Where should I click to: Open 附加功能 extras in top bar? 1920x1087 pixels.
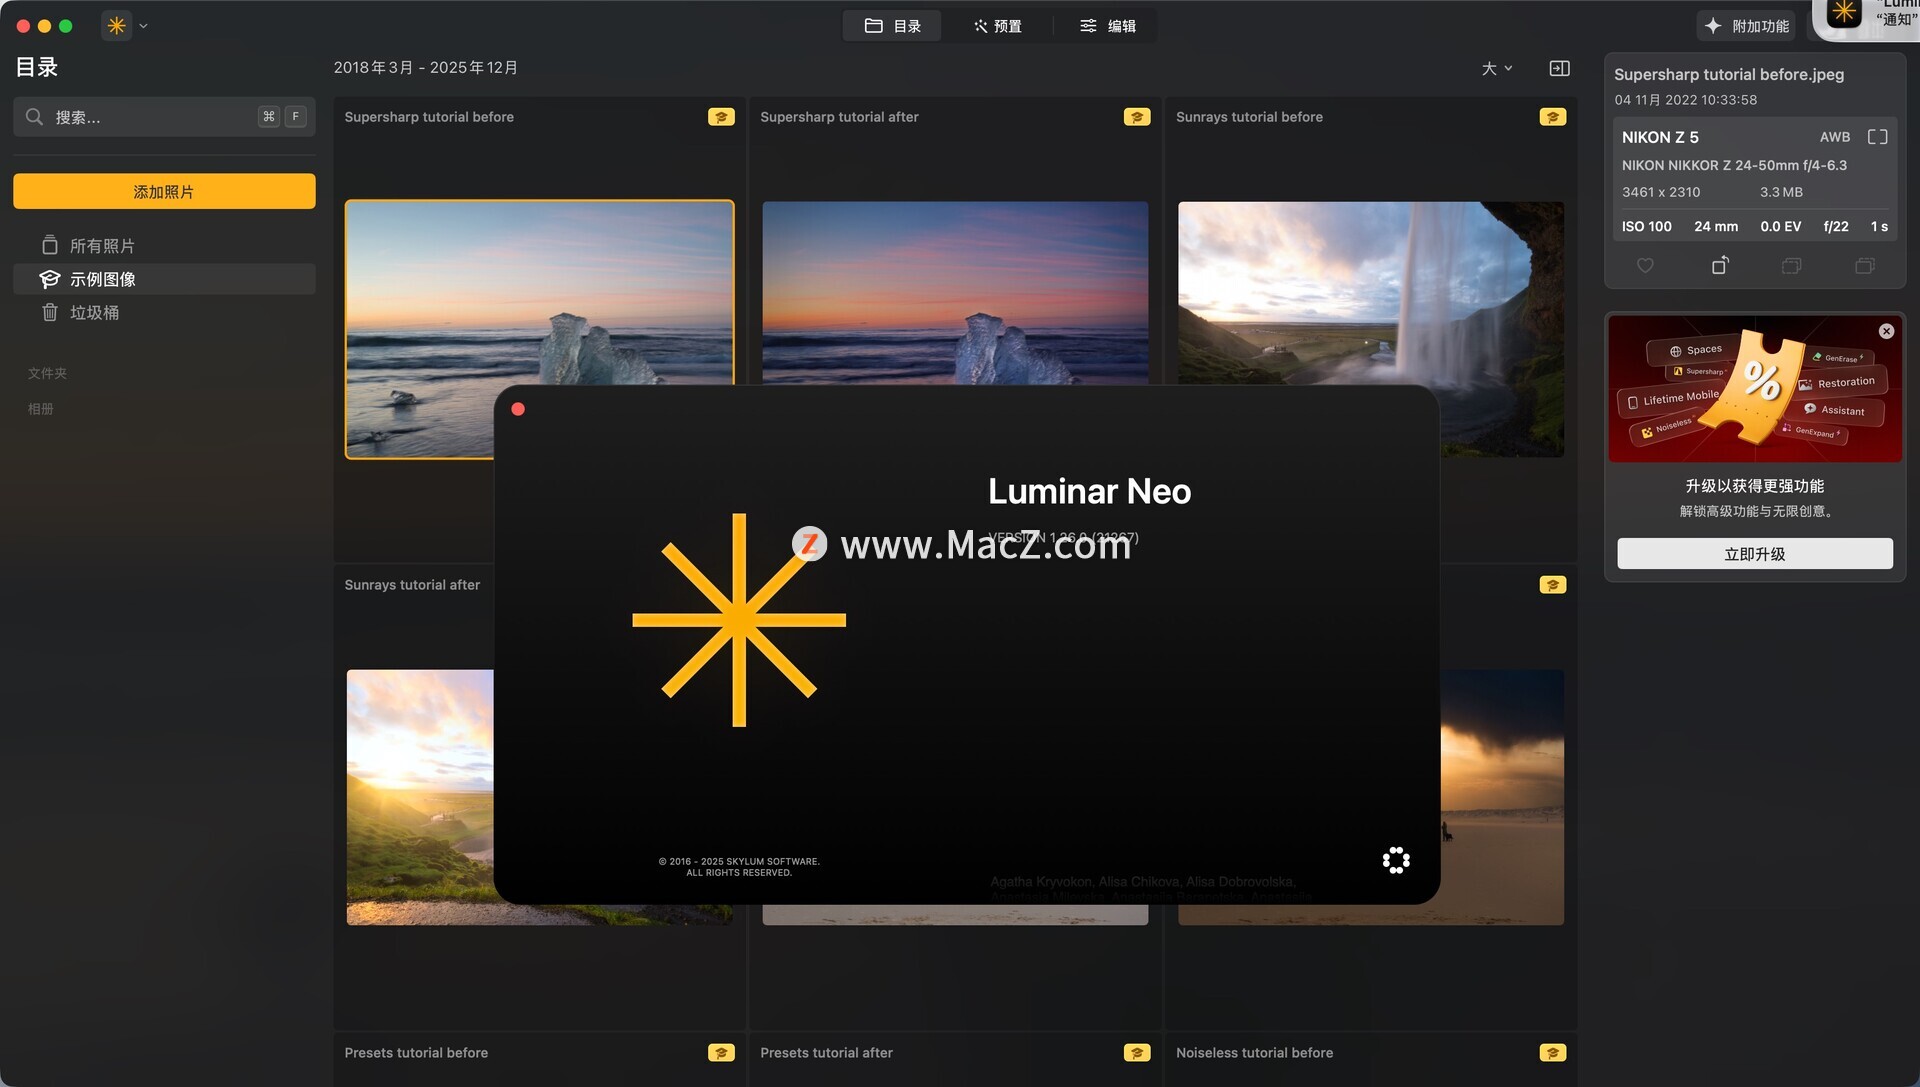pyautogui.click(x=1746, y=26)
